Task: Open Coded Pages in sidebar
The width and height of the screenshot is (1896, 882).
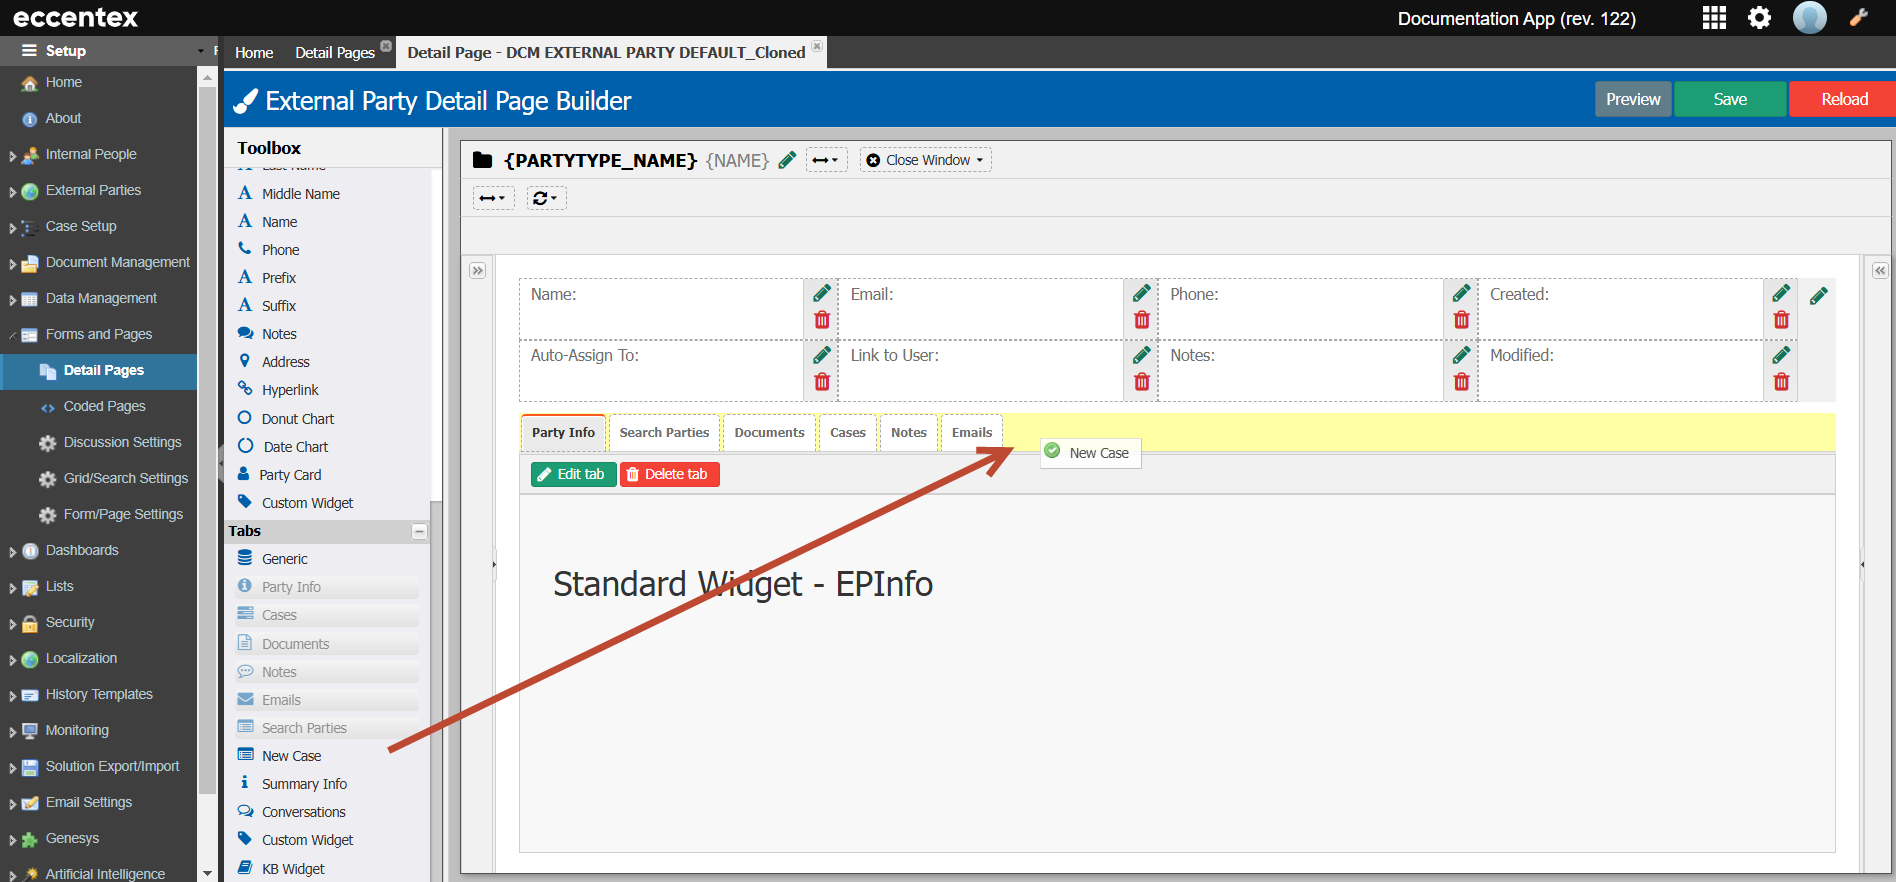Action: (104, 406)
